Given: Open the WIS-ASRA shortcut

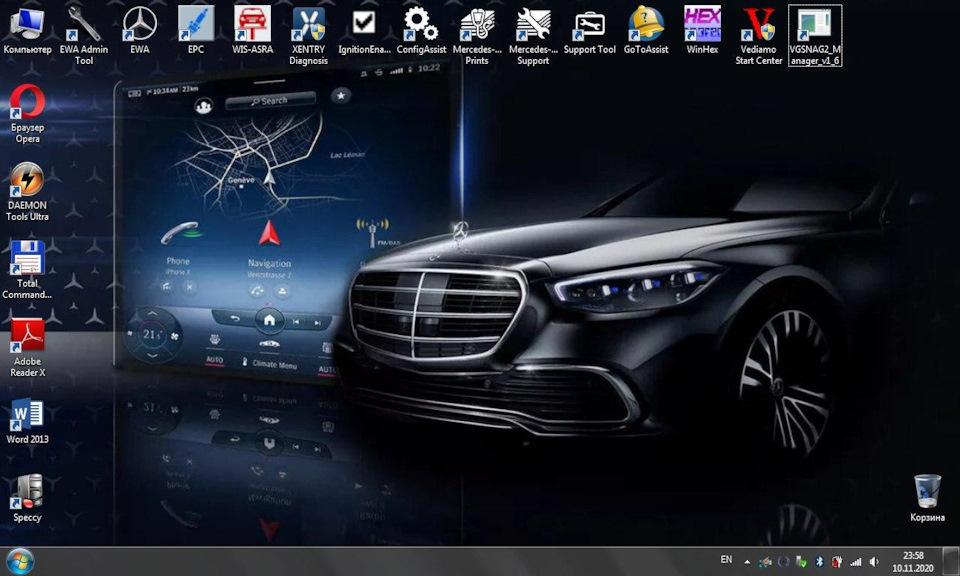Looking at the screenshot, I should [252, 31].
